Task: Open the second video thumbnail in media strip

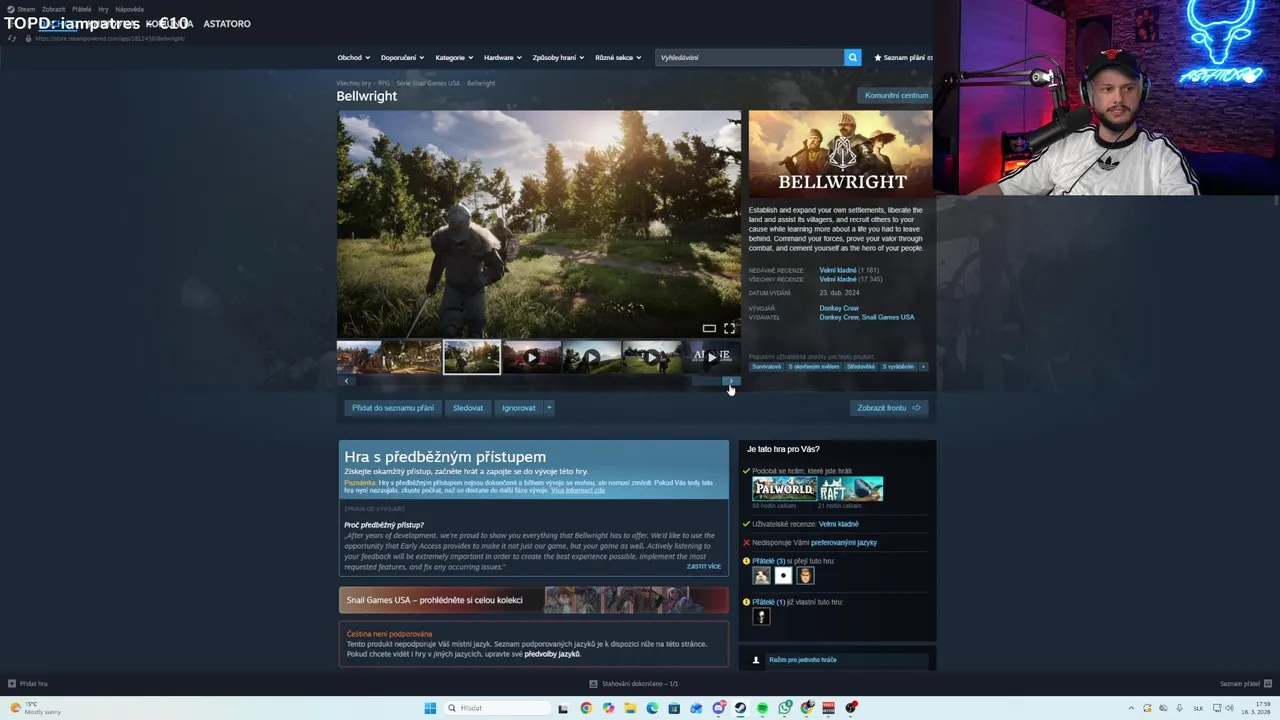Action: coord(592,357)
